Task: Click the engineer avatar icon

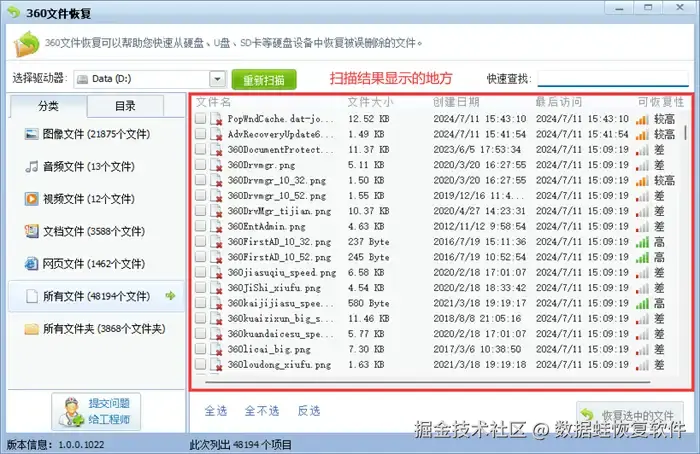Action: 71,412
